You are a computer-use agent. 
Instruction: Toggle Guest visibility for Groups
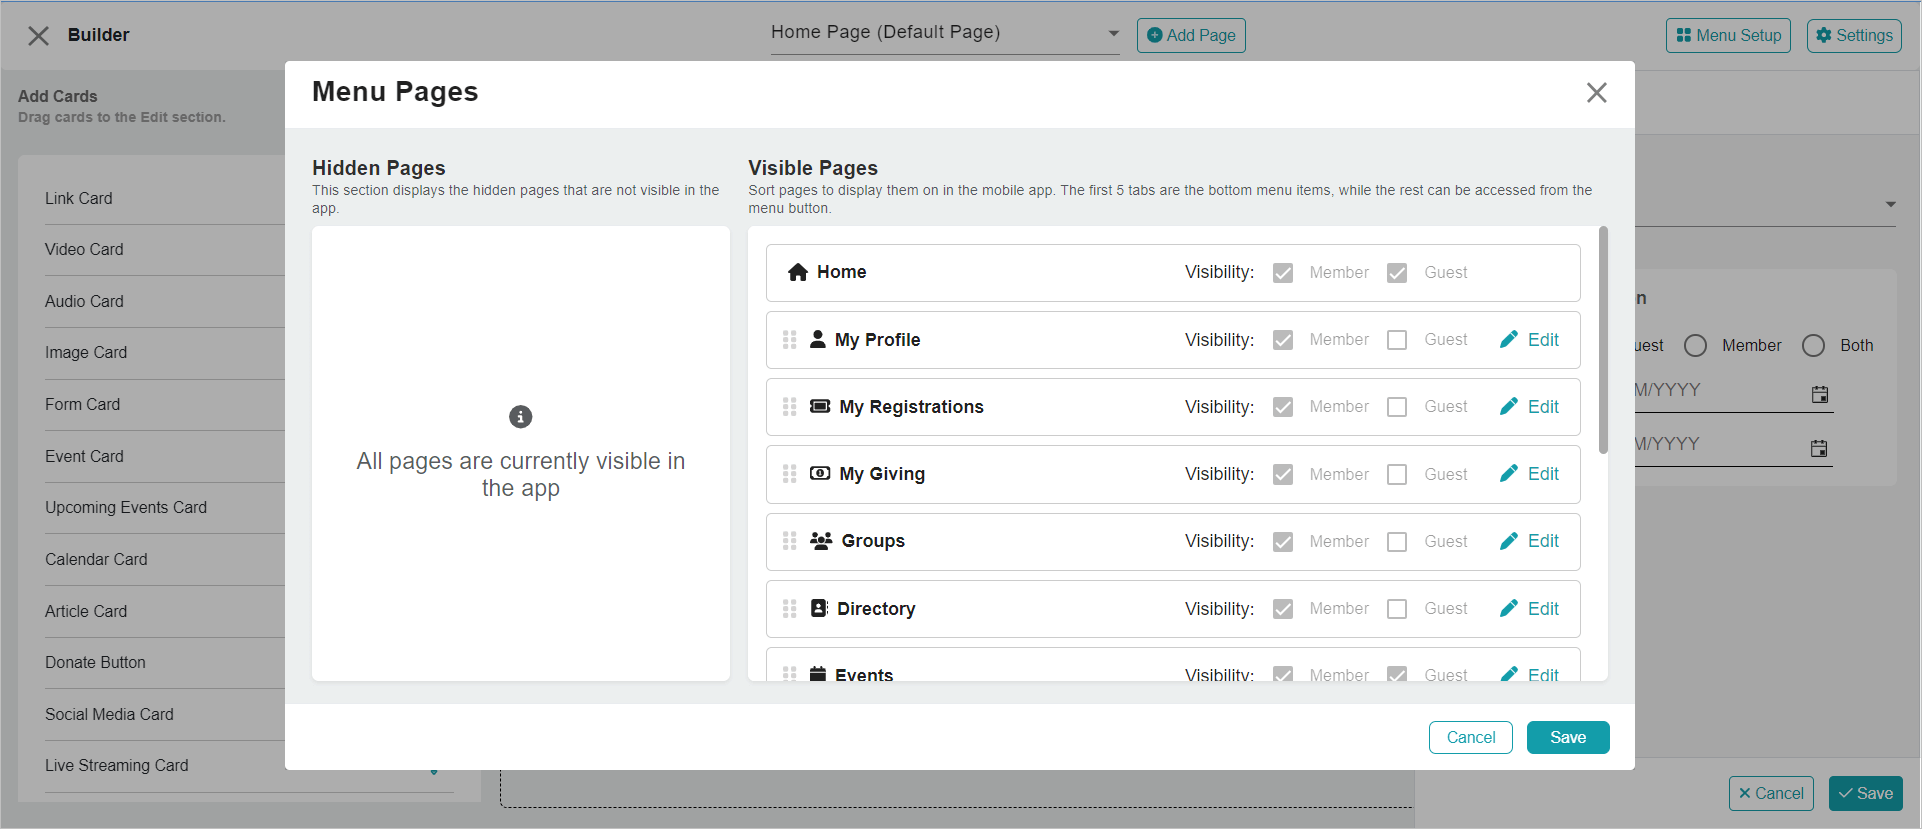1397,541
